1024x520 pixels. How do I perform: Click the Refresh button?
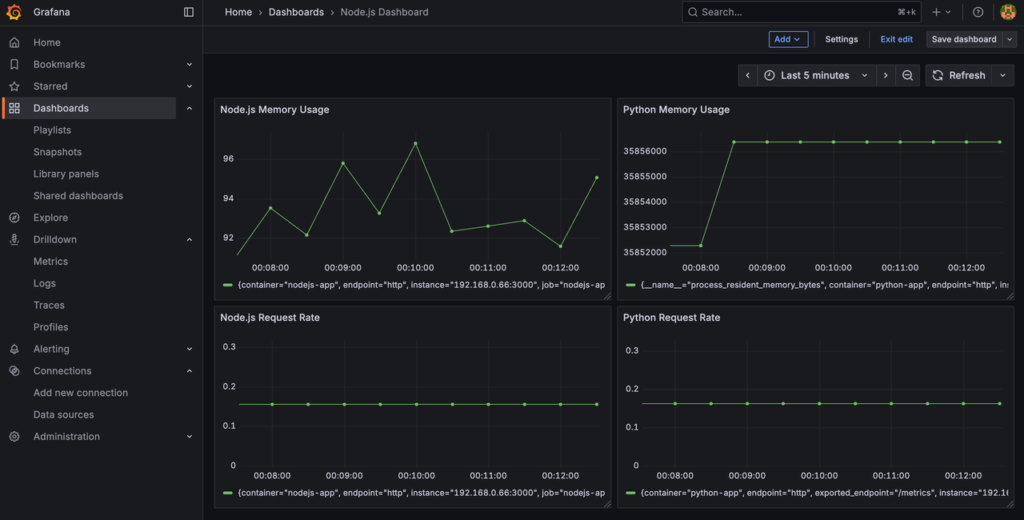pyautogui.click(x=959, y=75)
